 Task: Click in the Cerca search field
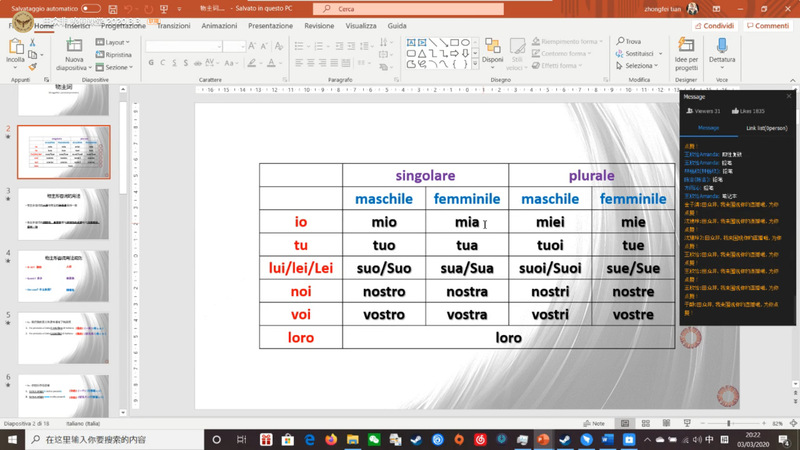[x=408, y=9]
